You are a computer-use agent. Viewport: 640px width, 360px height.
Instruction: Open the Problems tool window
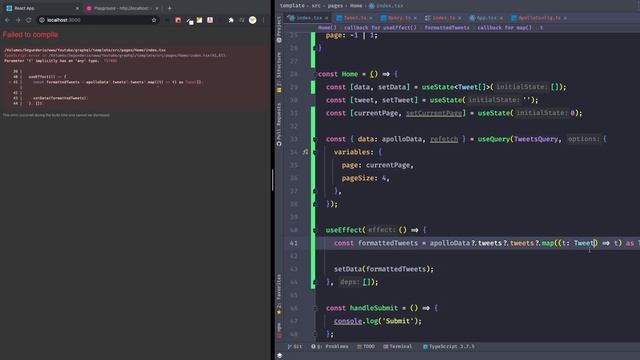[330, 347]
